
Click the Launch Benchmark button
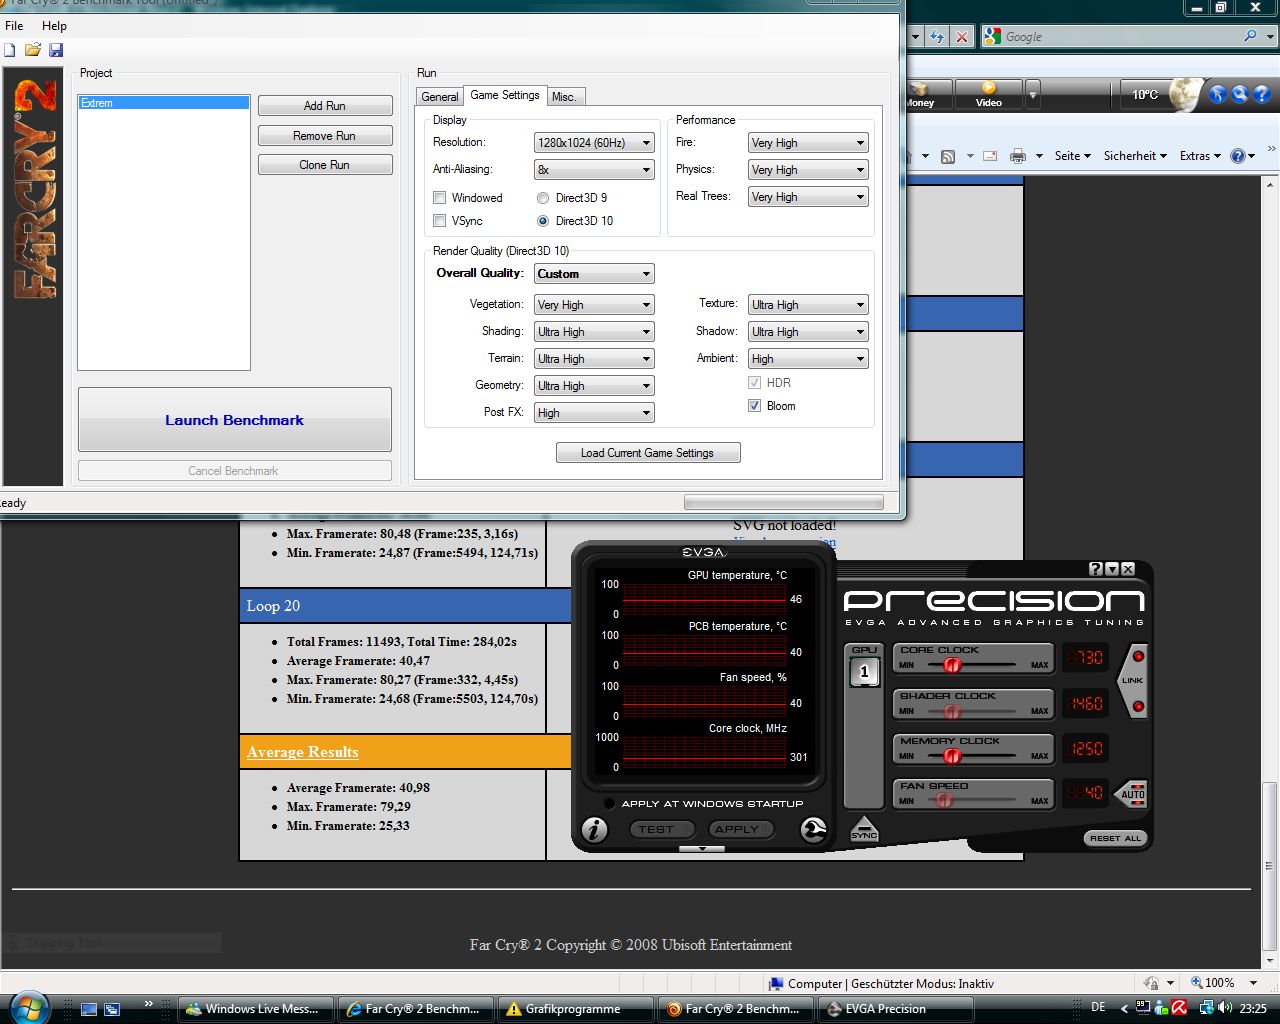235,420
